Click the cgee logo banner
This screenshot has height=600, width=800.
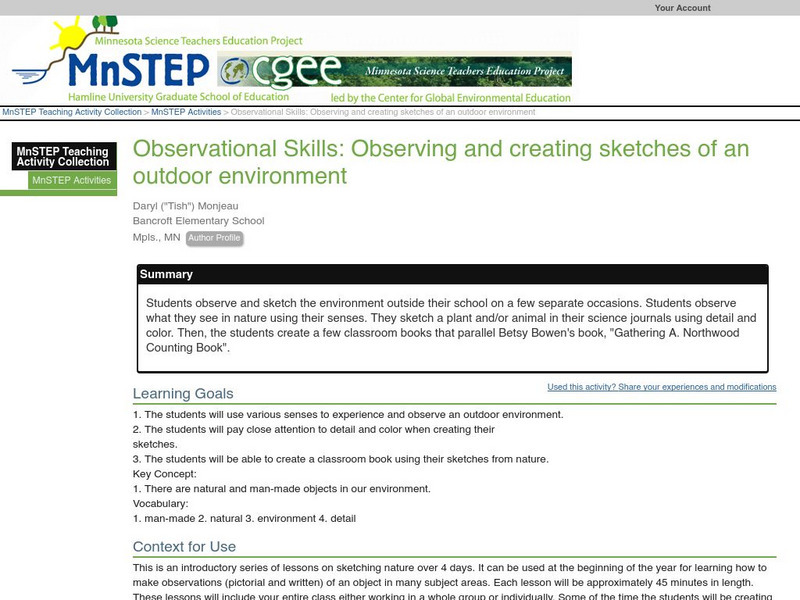394,71
